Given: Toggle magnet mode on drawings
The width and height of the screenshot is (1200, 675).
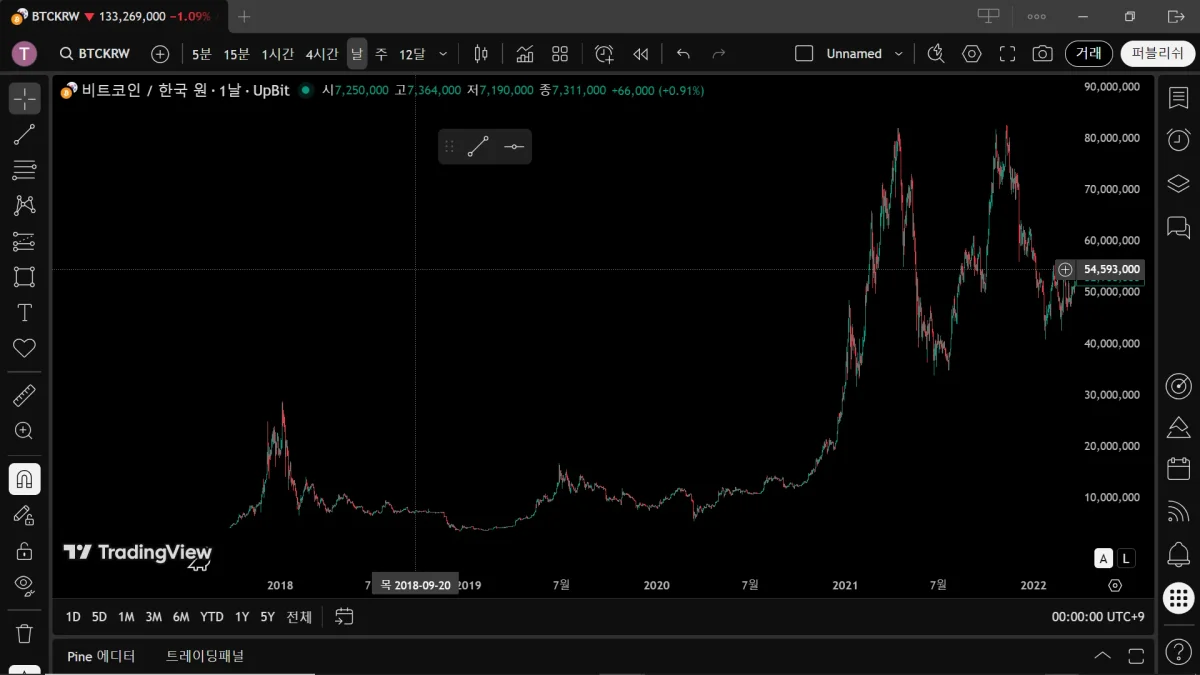Looking at the screenshot, I should pos(24,479).
